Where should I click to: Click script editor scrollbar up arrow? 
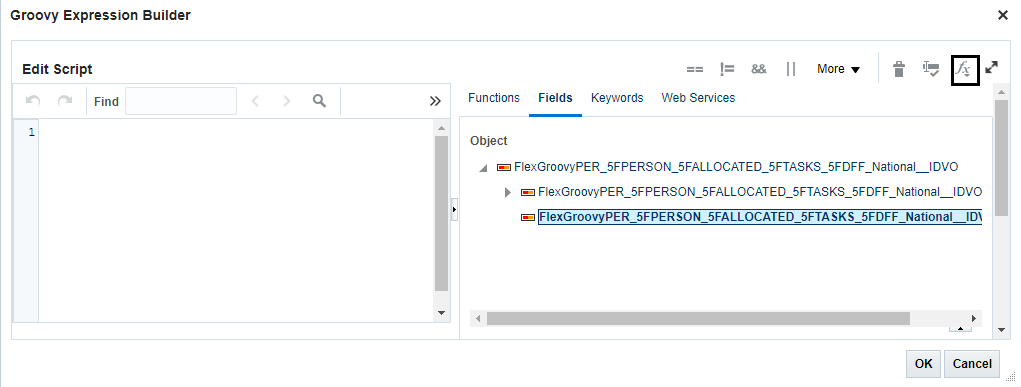(x=441, y=128)
